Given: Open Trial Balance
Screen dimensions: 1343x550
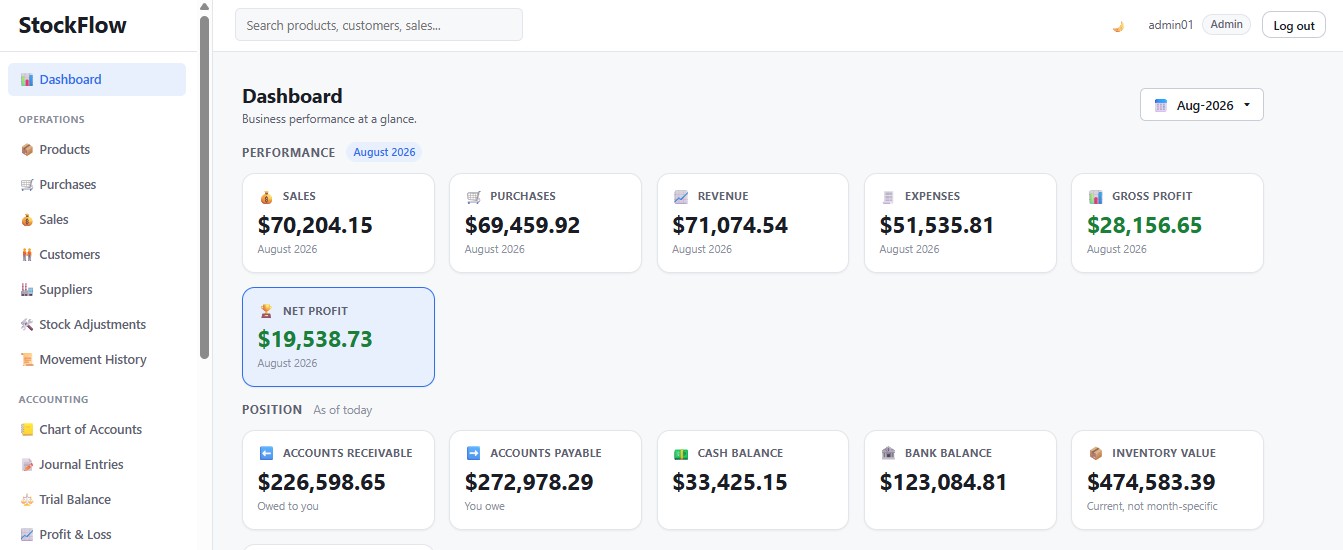Looking at the screenshot, I should [x=97, y=500].
